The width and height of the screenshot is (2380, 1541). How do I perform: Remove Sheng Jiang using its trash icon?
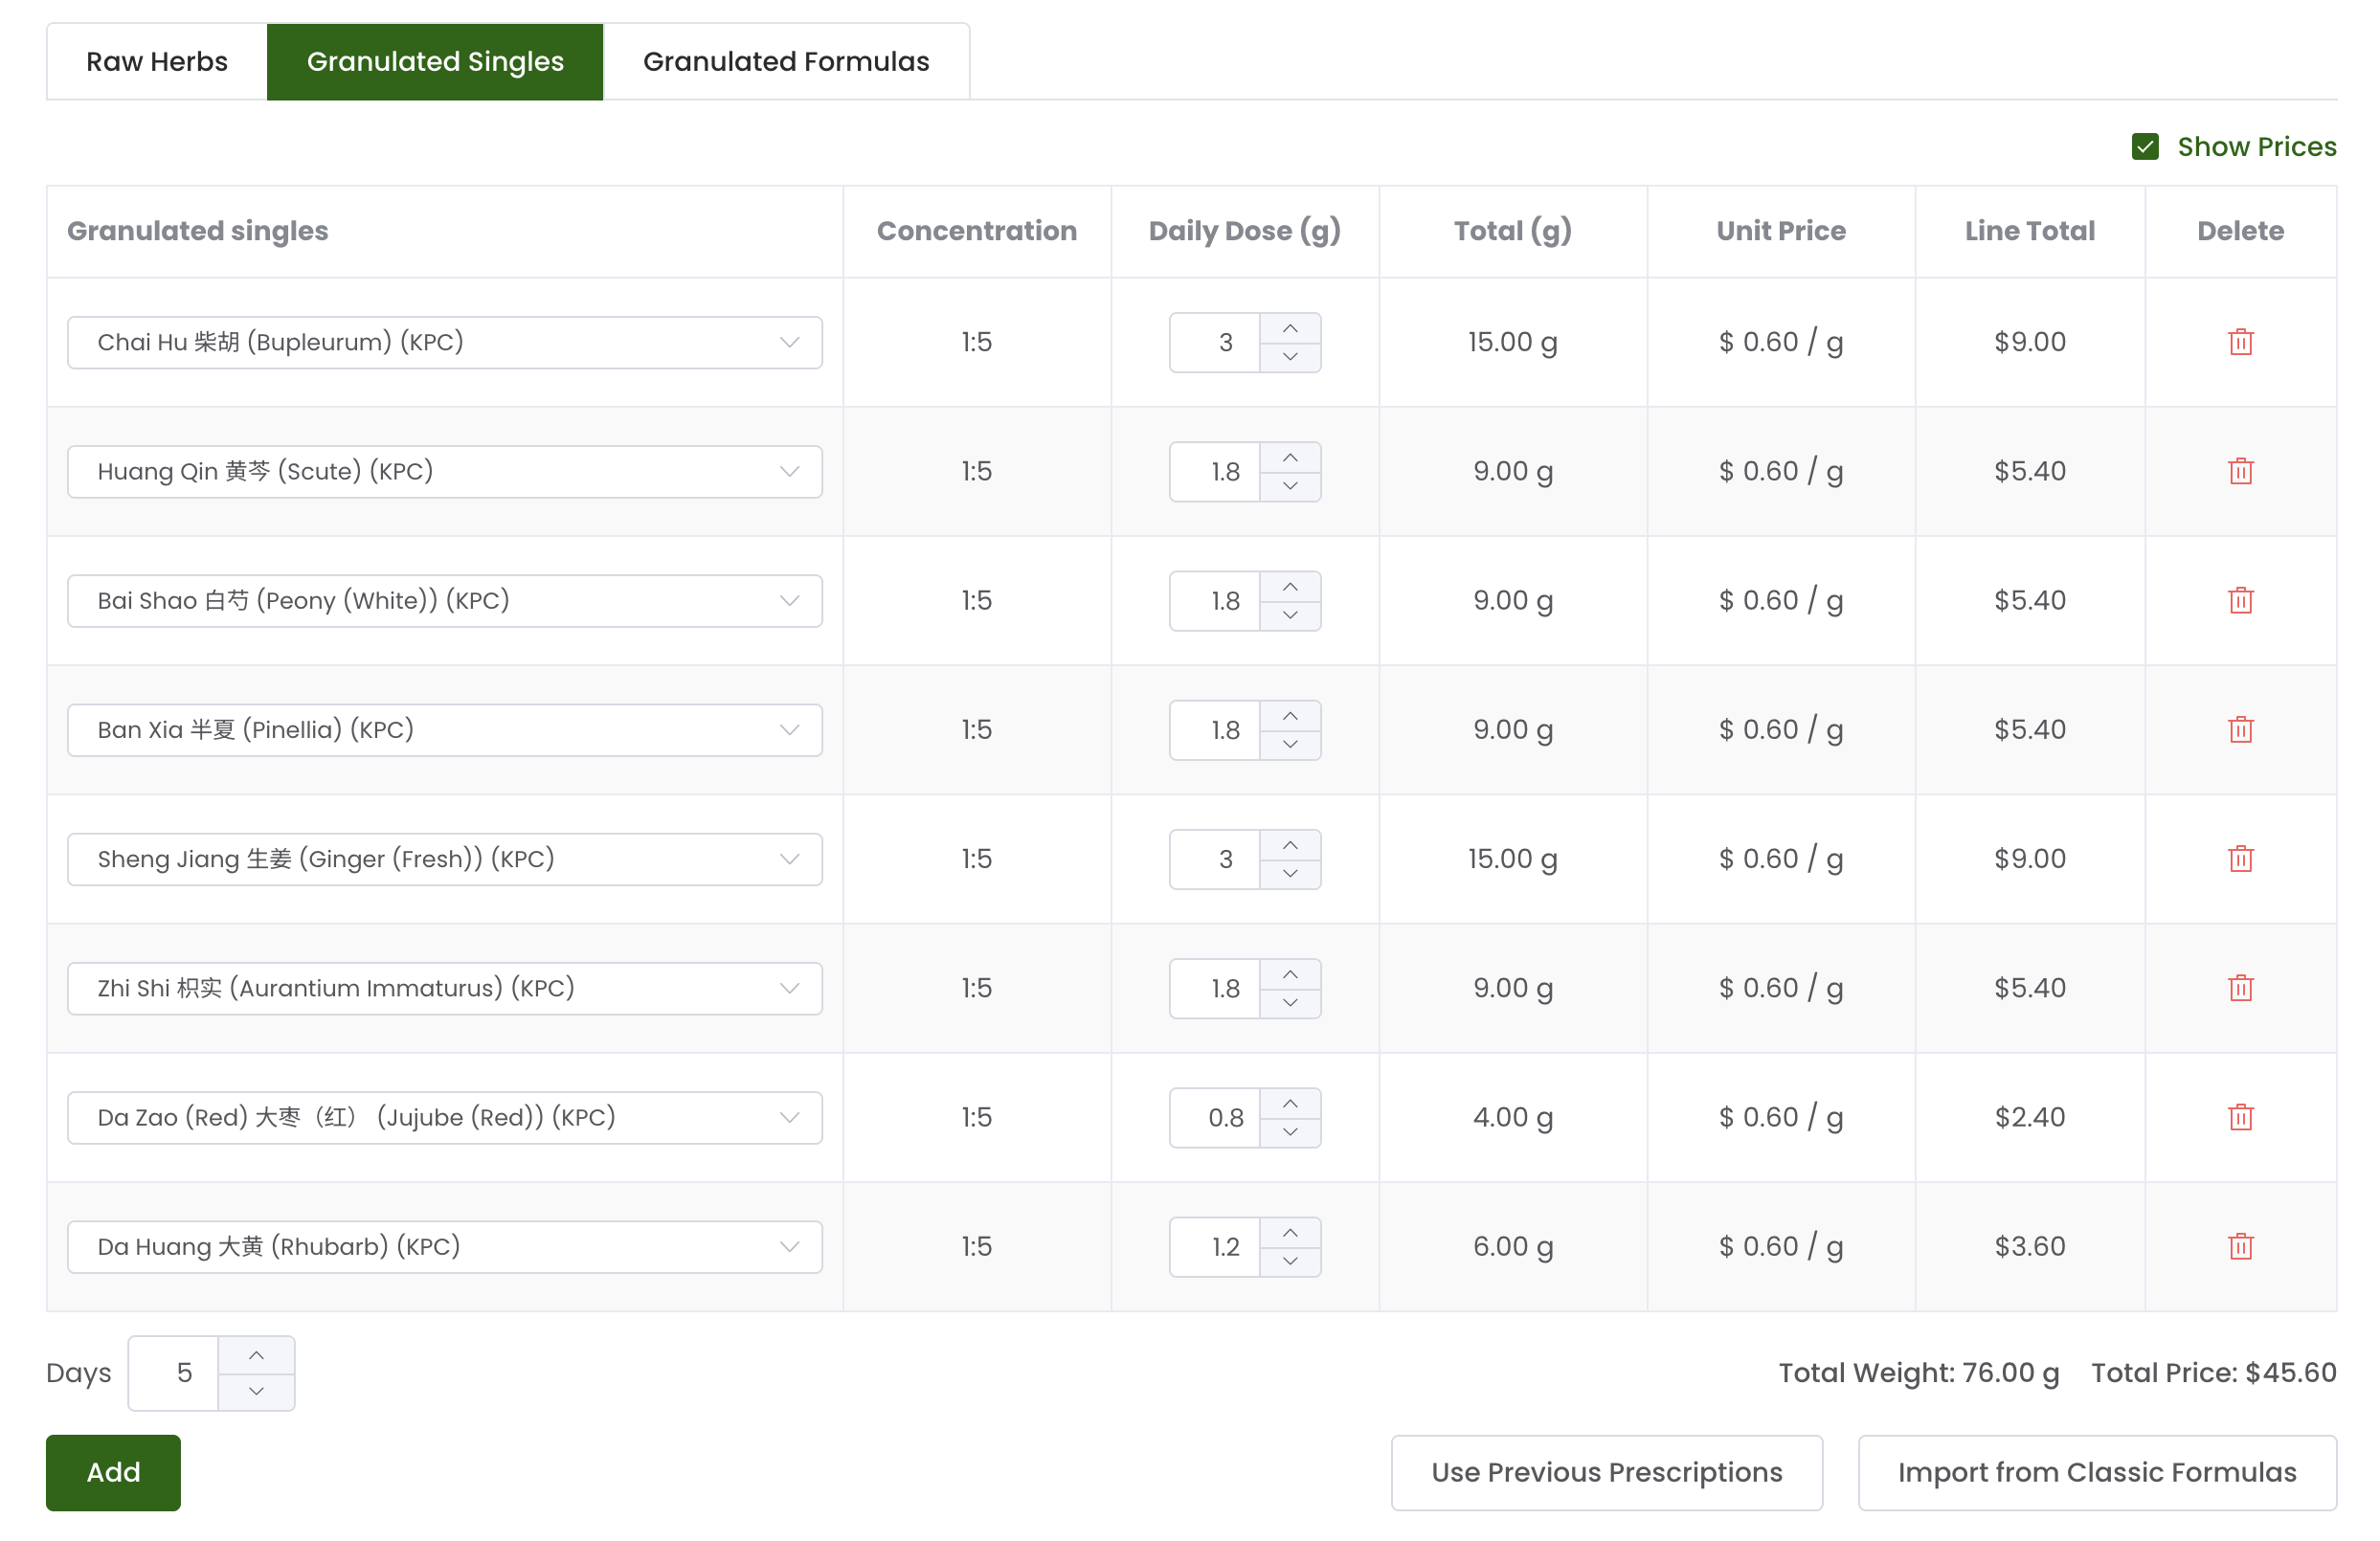point(2241,859)
